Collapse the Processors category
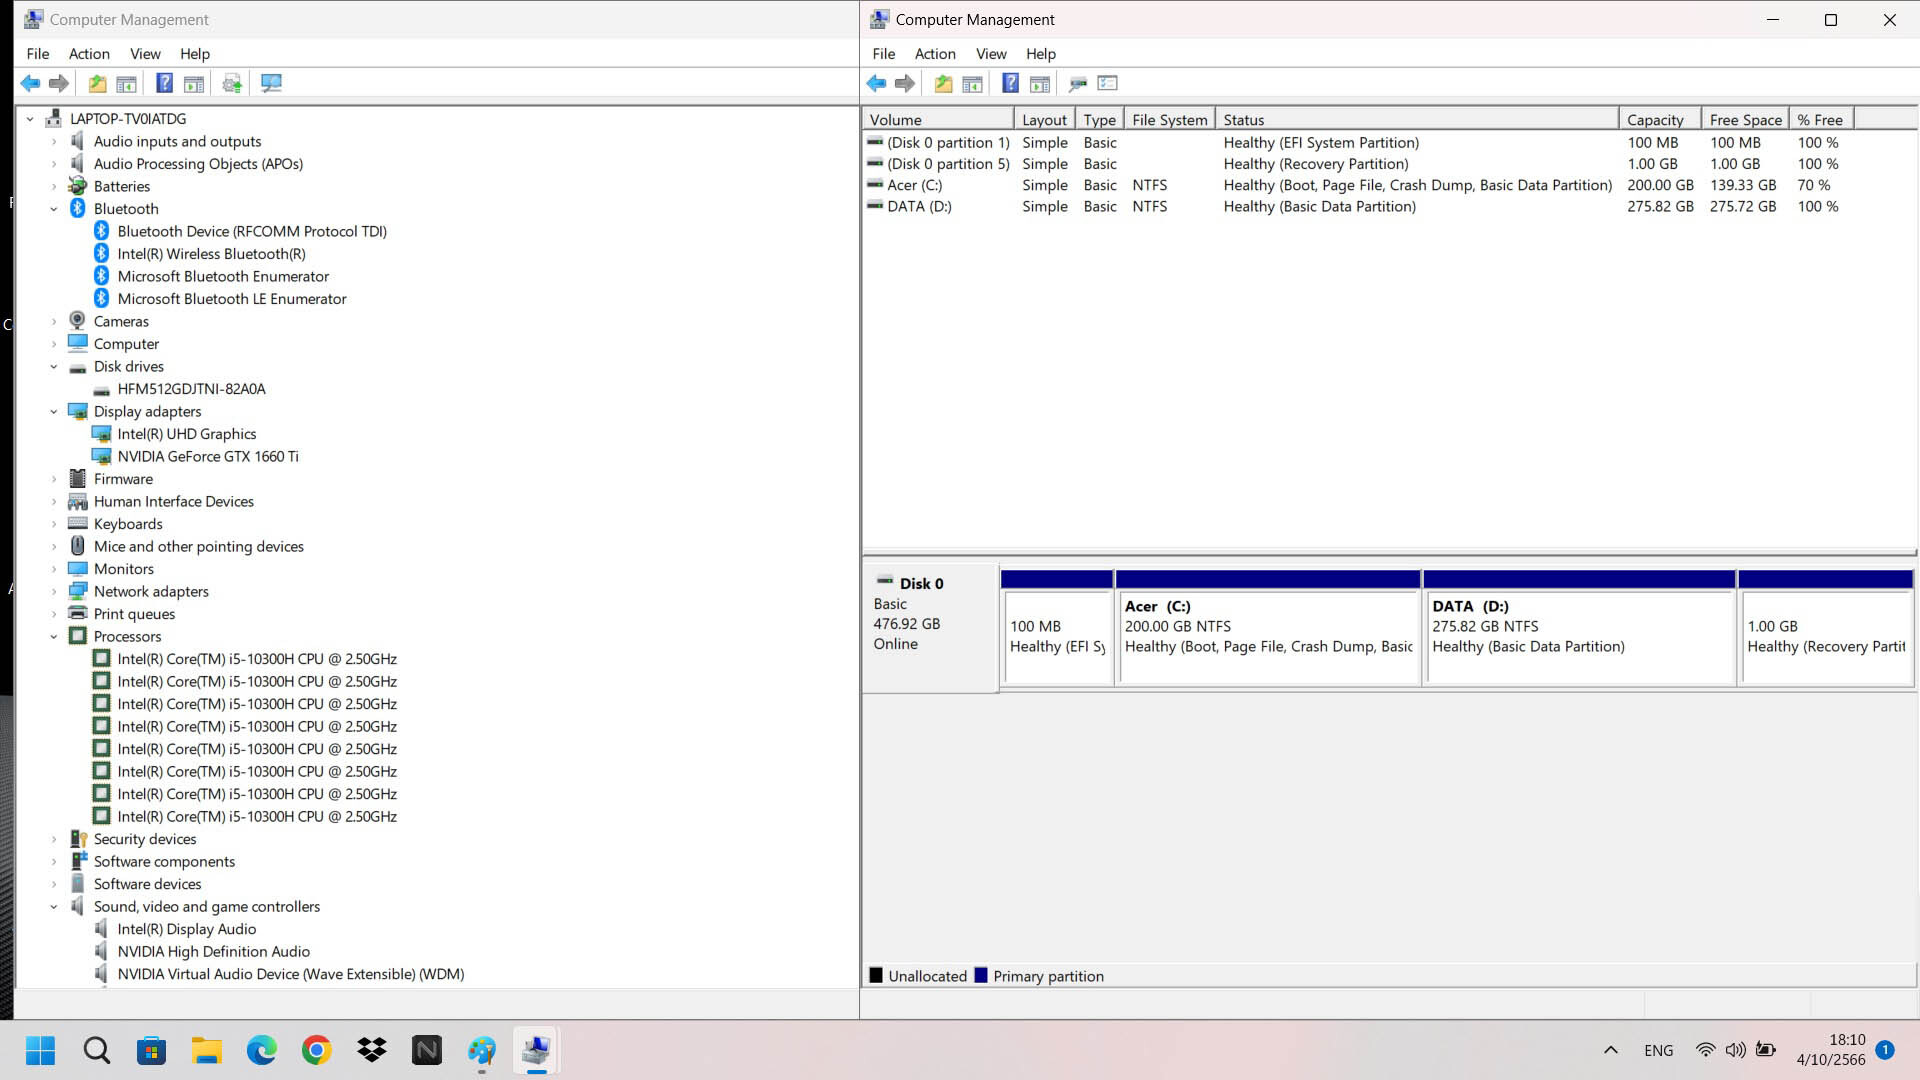 pos(54,637)
